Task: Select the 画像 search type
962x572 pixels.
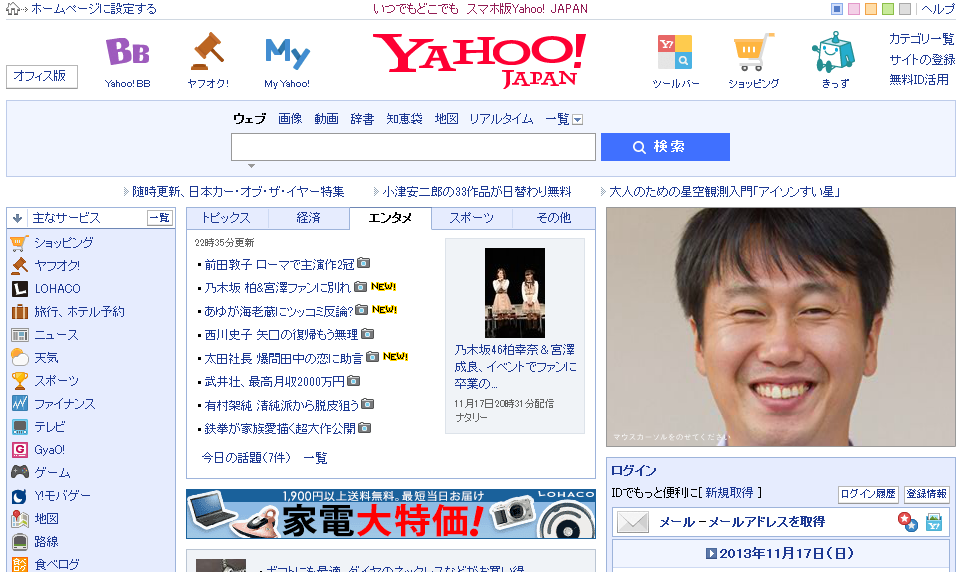Action: 290,119
